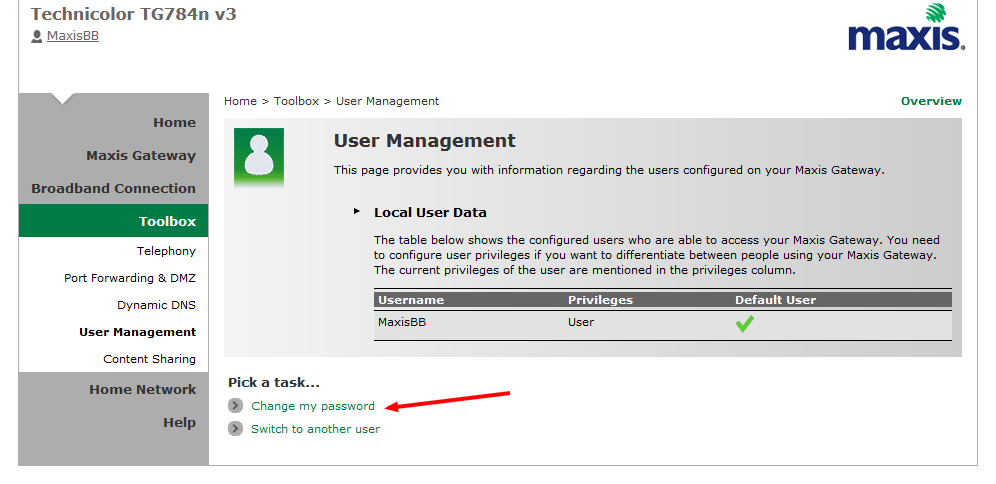Click the Local User Data heading
This screenshot has height=484, width=996.
point(430,213)
